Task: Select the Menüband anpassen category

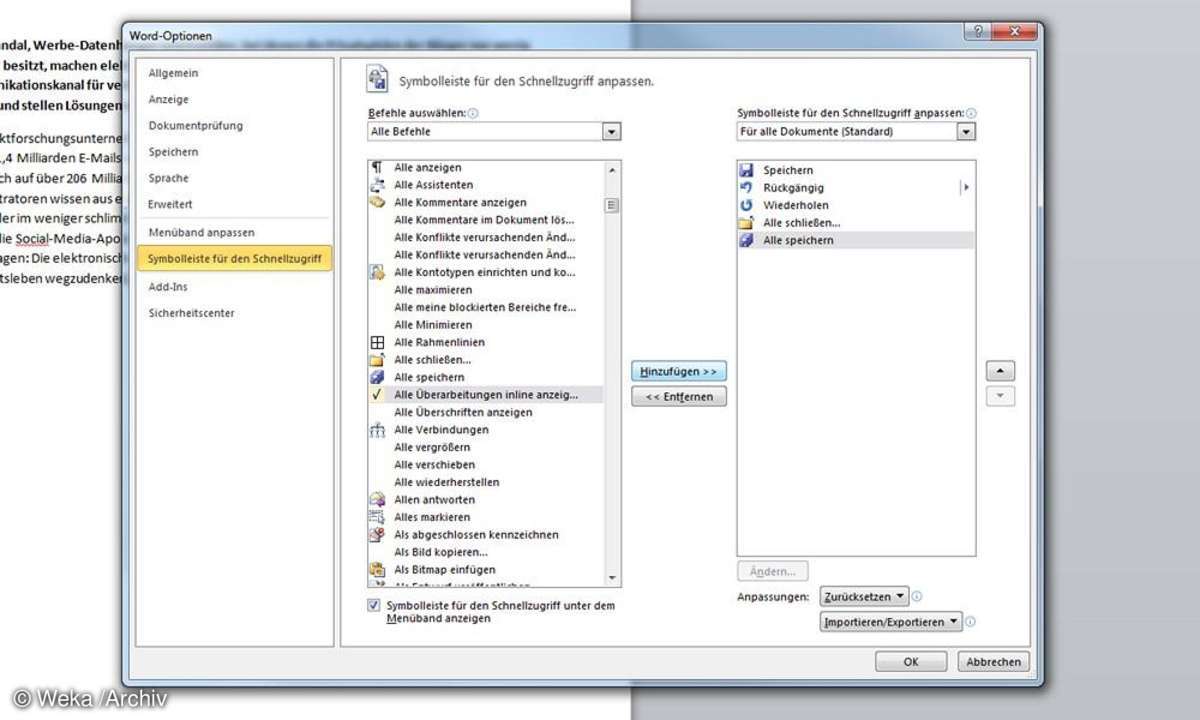Action: pos(201,232)
